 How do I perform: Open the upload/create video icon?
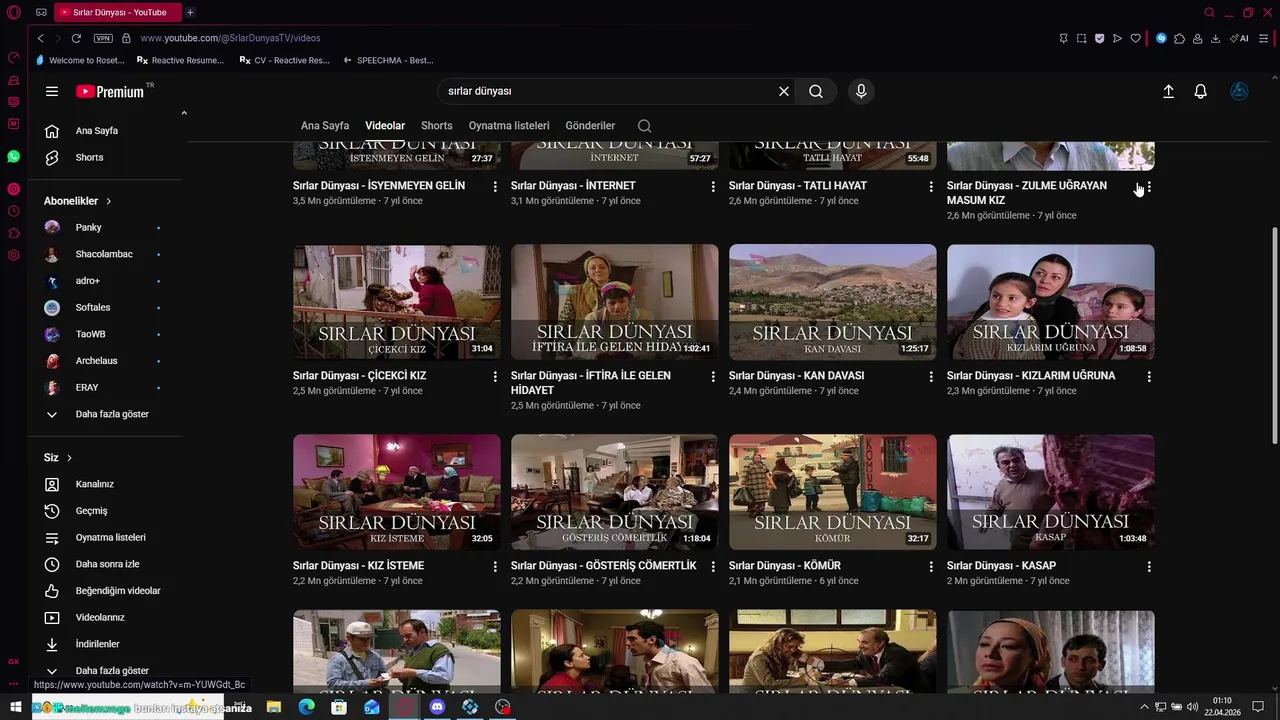point(1168,91)
